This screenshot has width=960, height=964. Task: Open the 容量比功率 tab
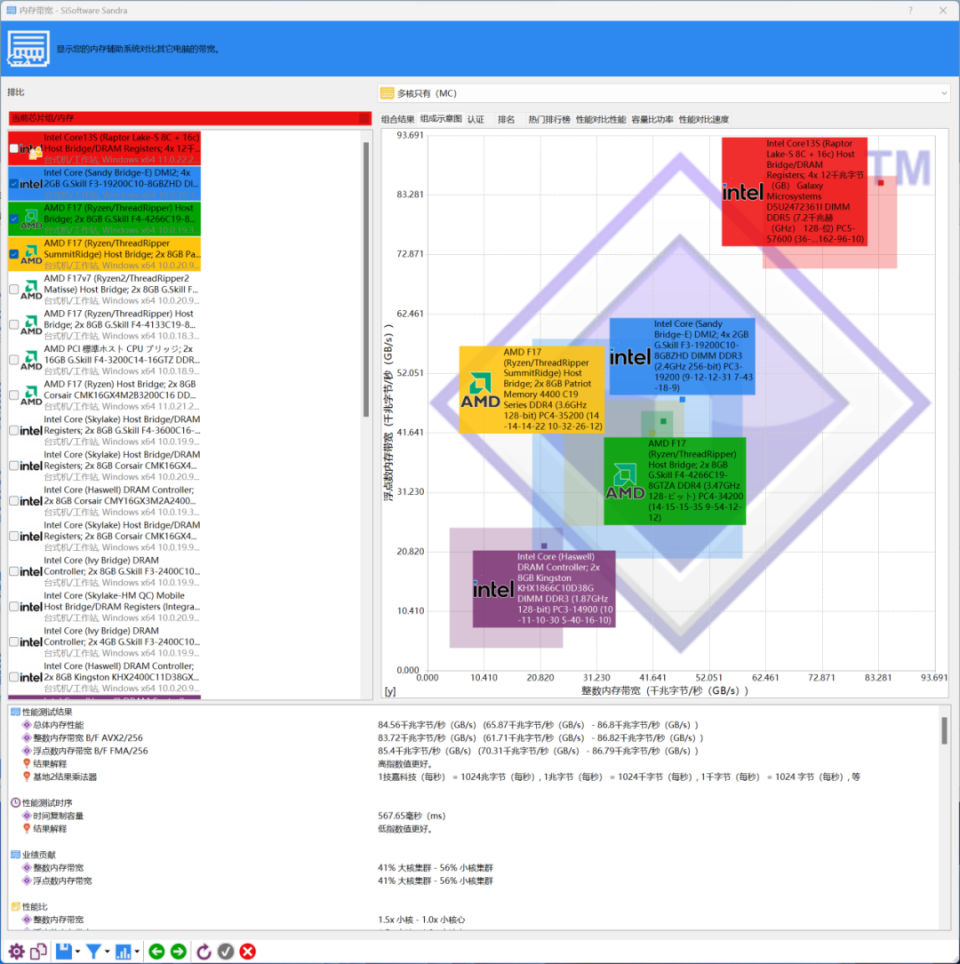(x=652, y=119)
